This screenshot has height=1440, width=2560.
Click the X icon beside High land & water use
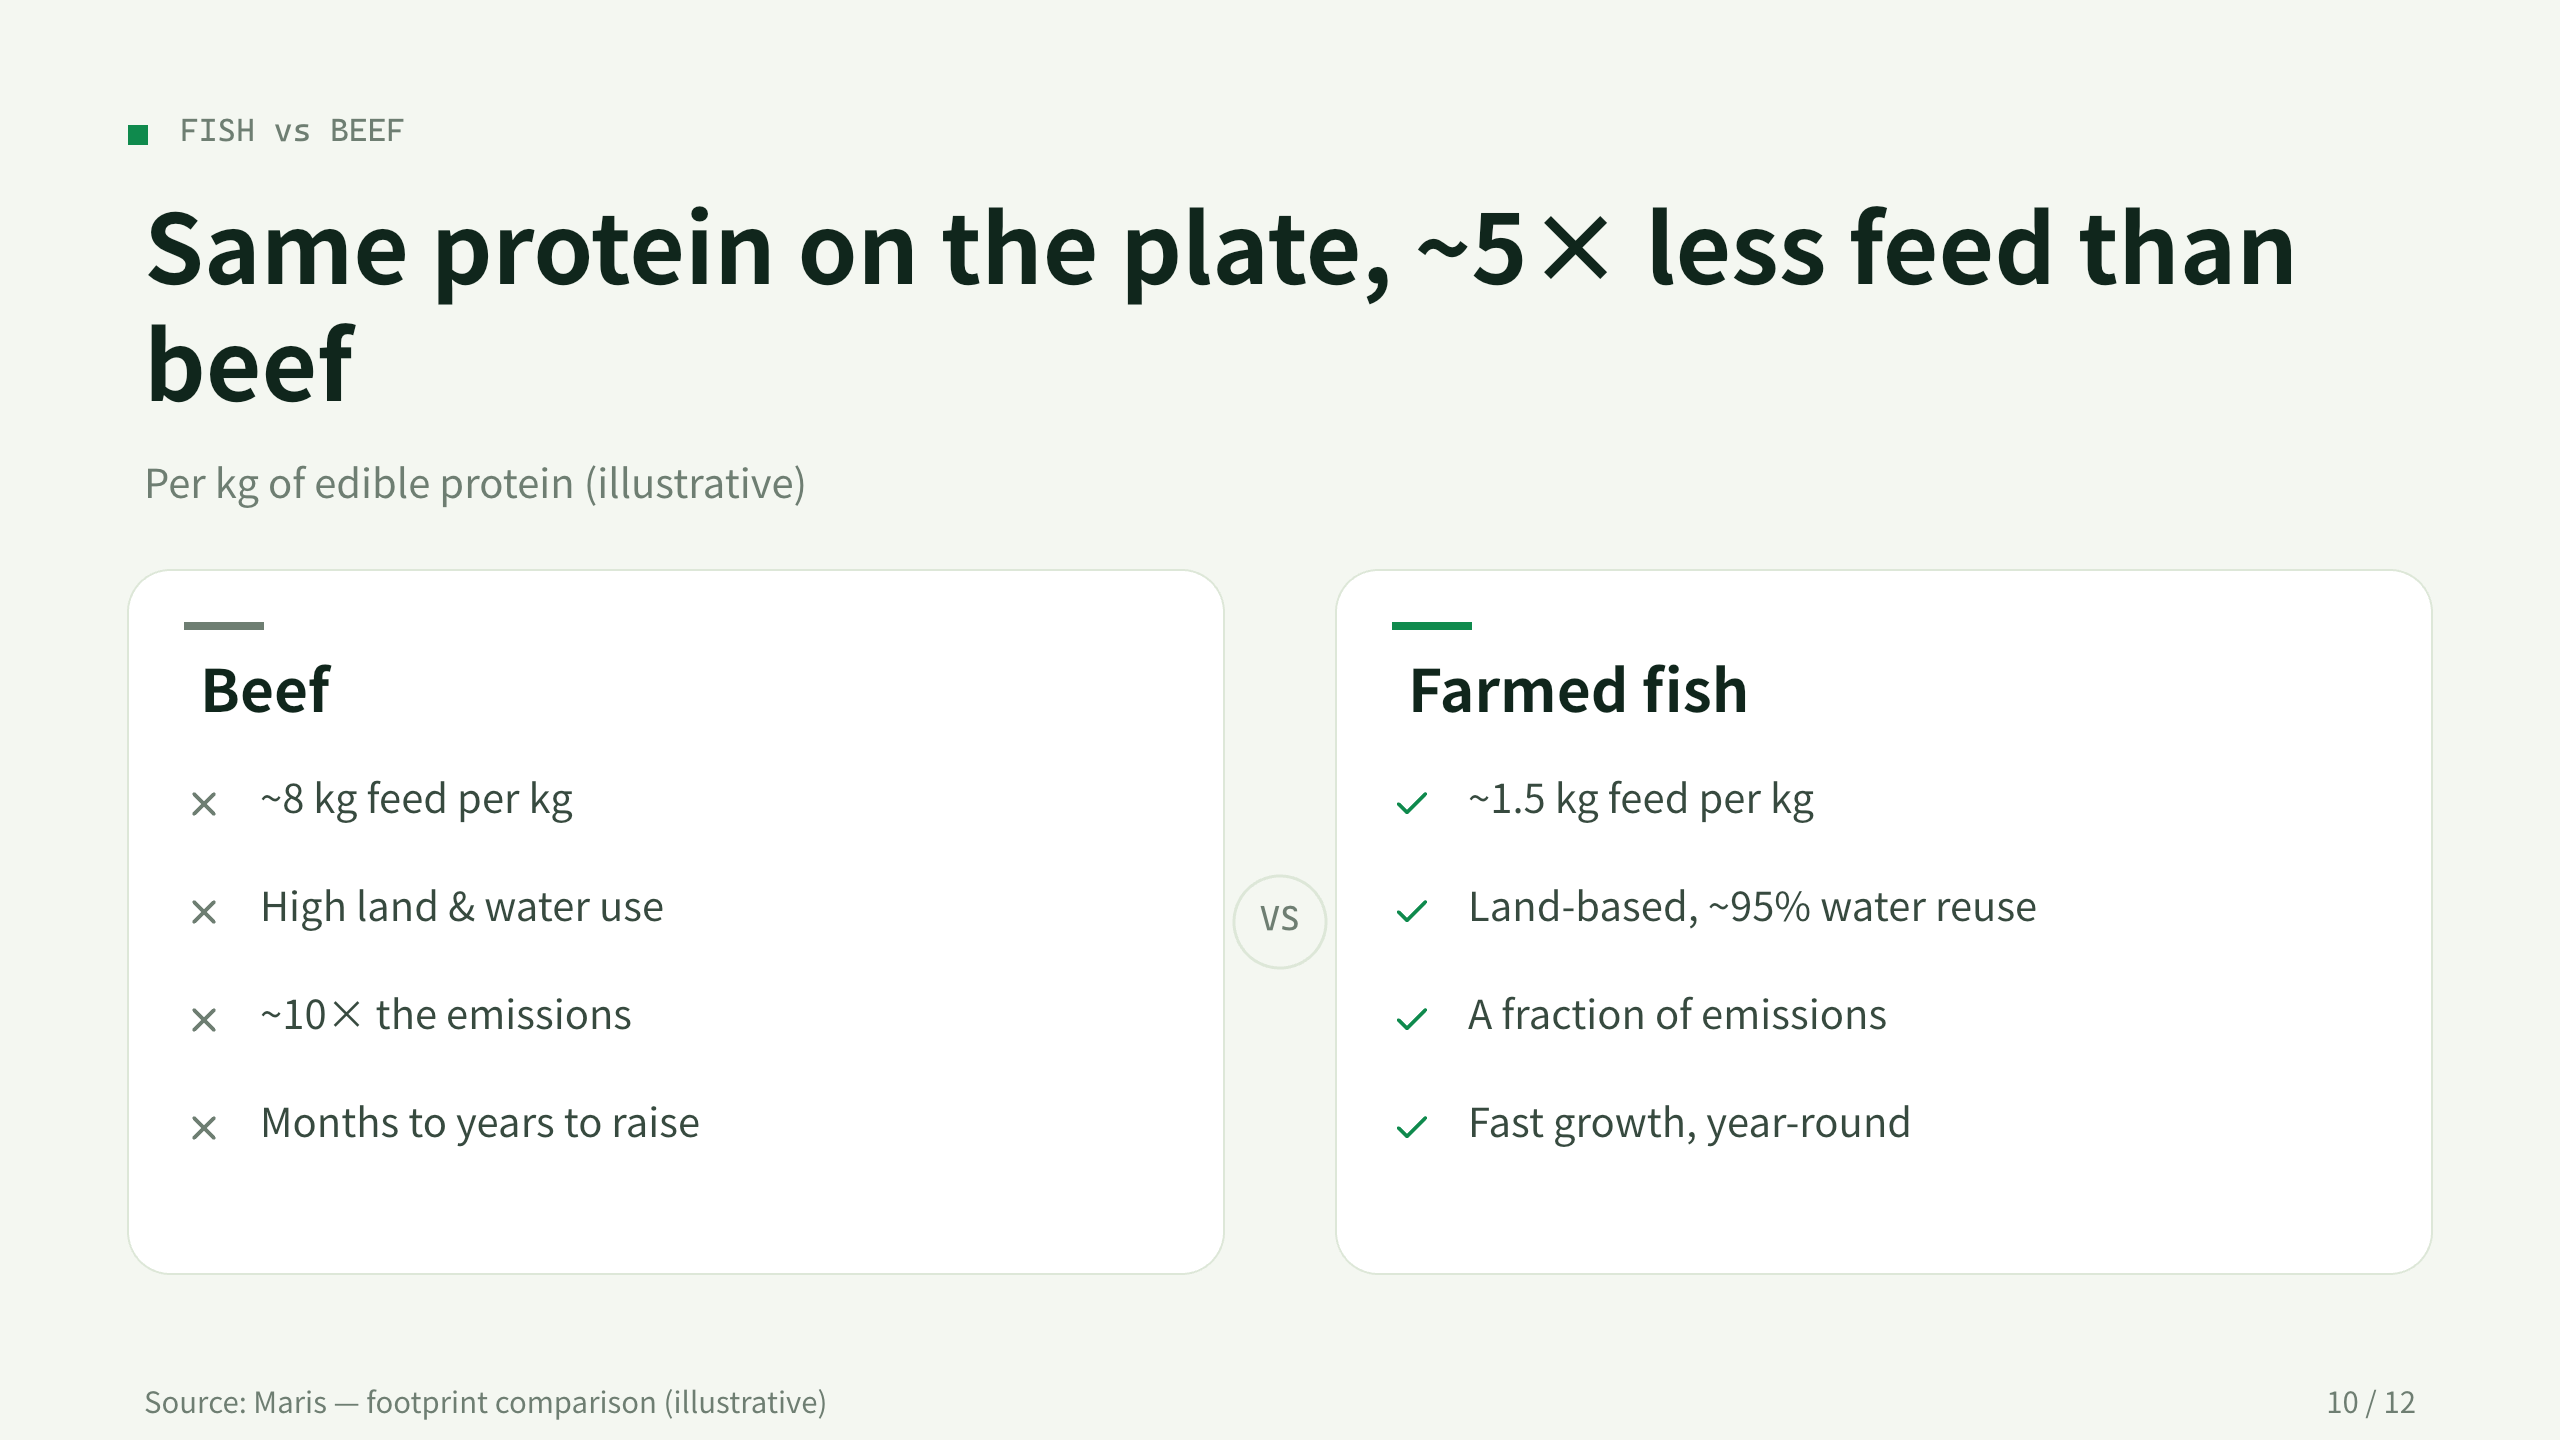point(204,911)
